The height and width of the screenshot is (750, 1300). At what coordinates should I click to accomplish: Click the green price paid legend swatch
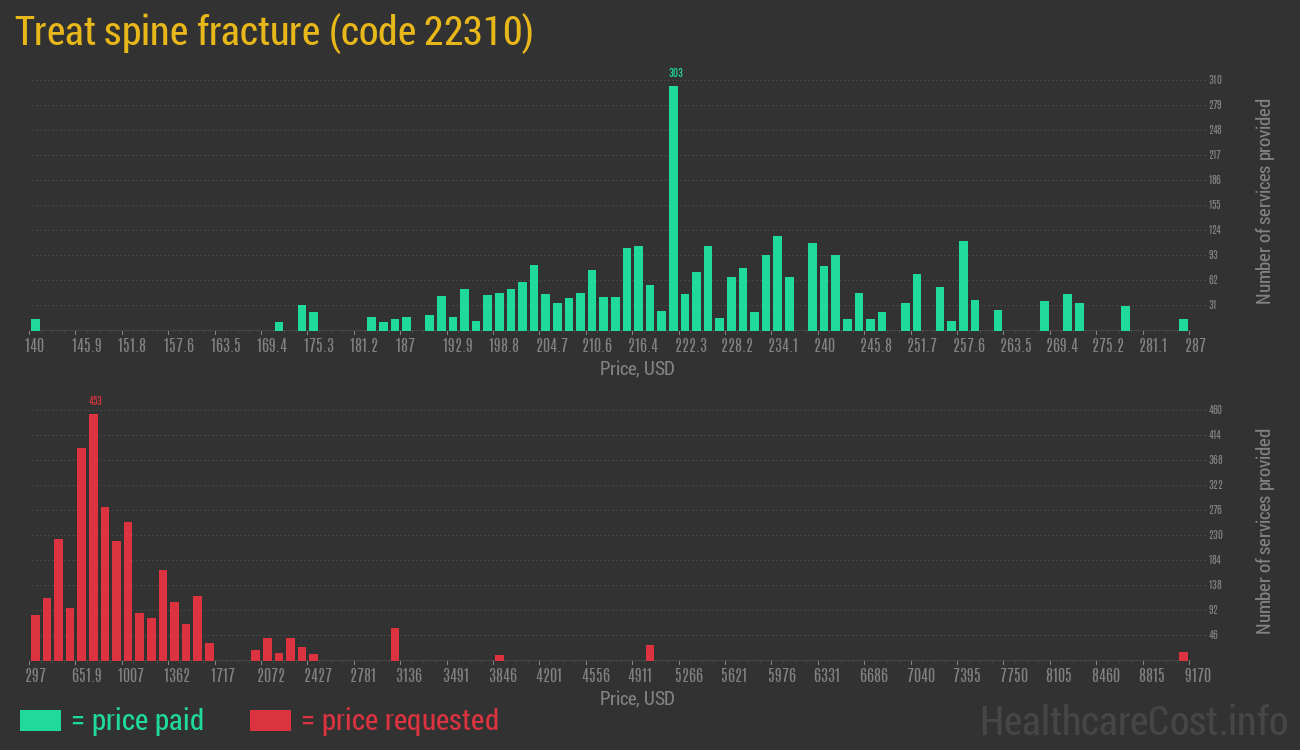[40, 720]
